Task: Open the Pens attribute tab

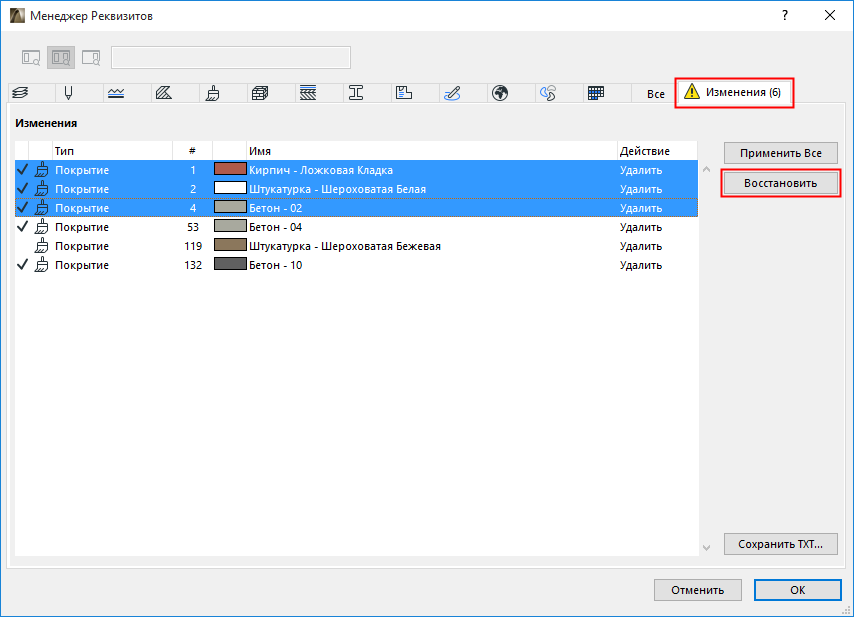Action: [x=68, y=93]
